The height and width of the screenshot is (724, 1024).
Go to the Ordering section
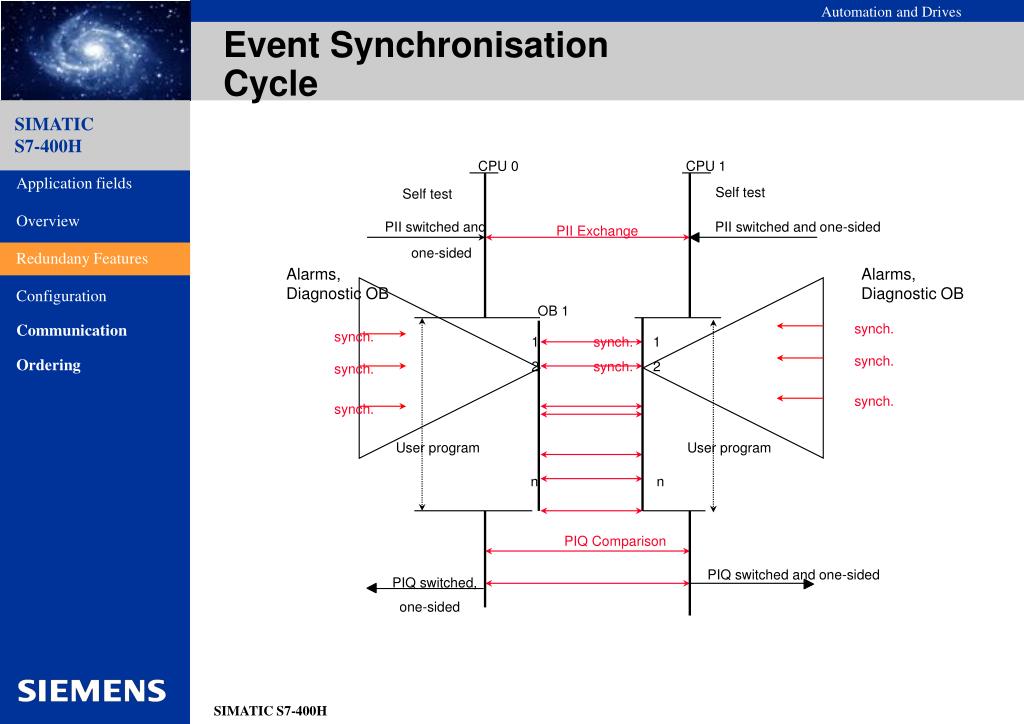(48, 365)
